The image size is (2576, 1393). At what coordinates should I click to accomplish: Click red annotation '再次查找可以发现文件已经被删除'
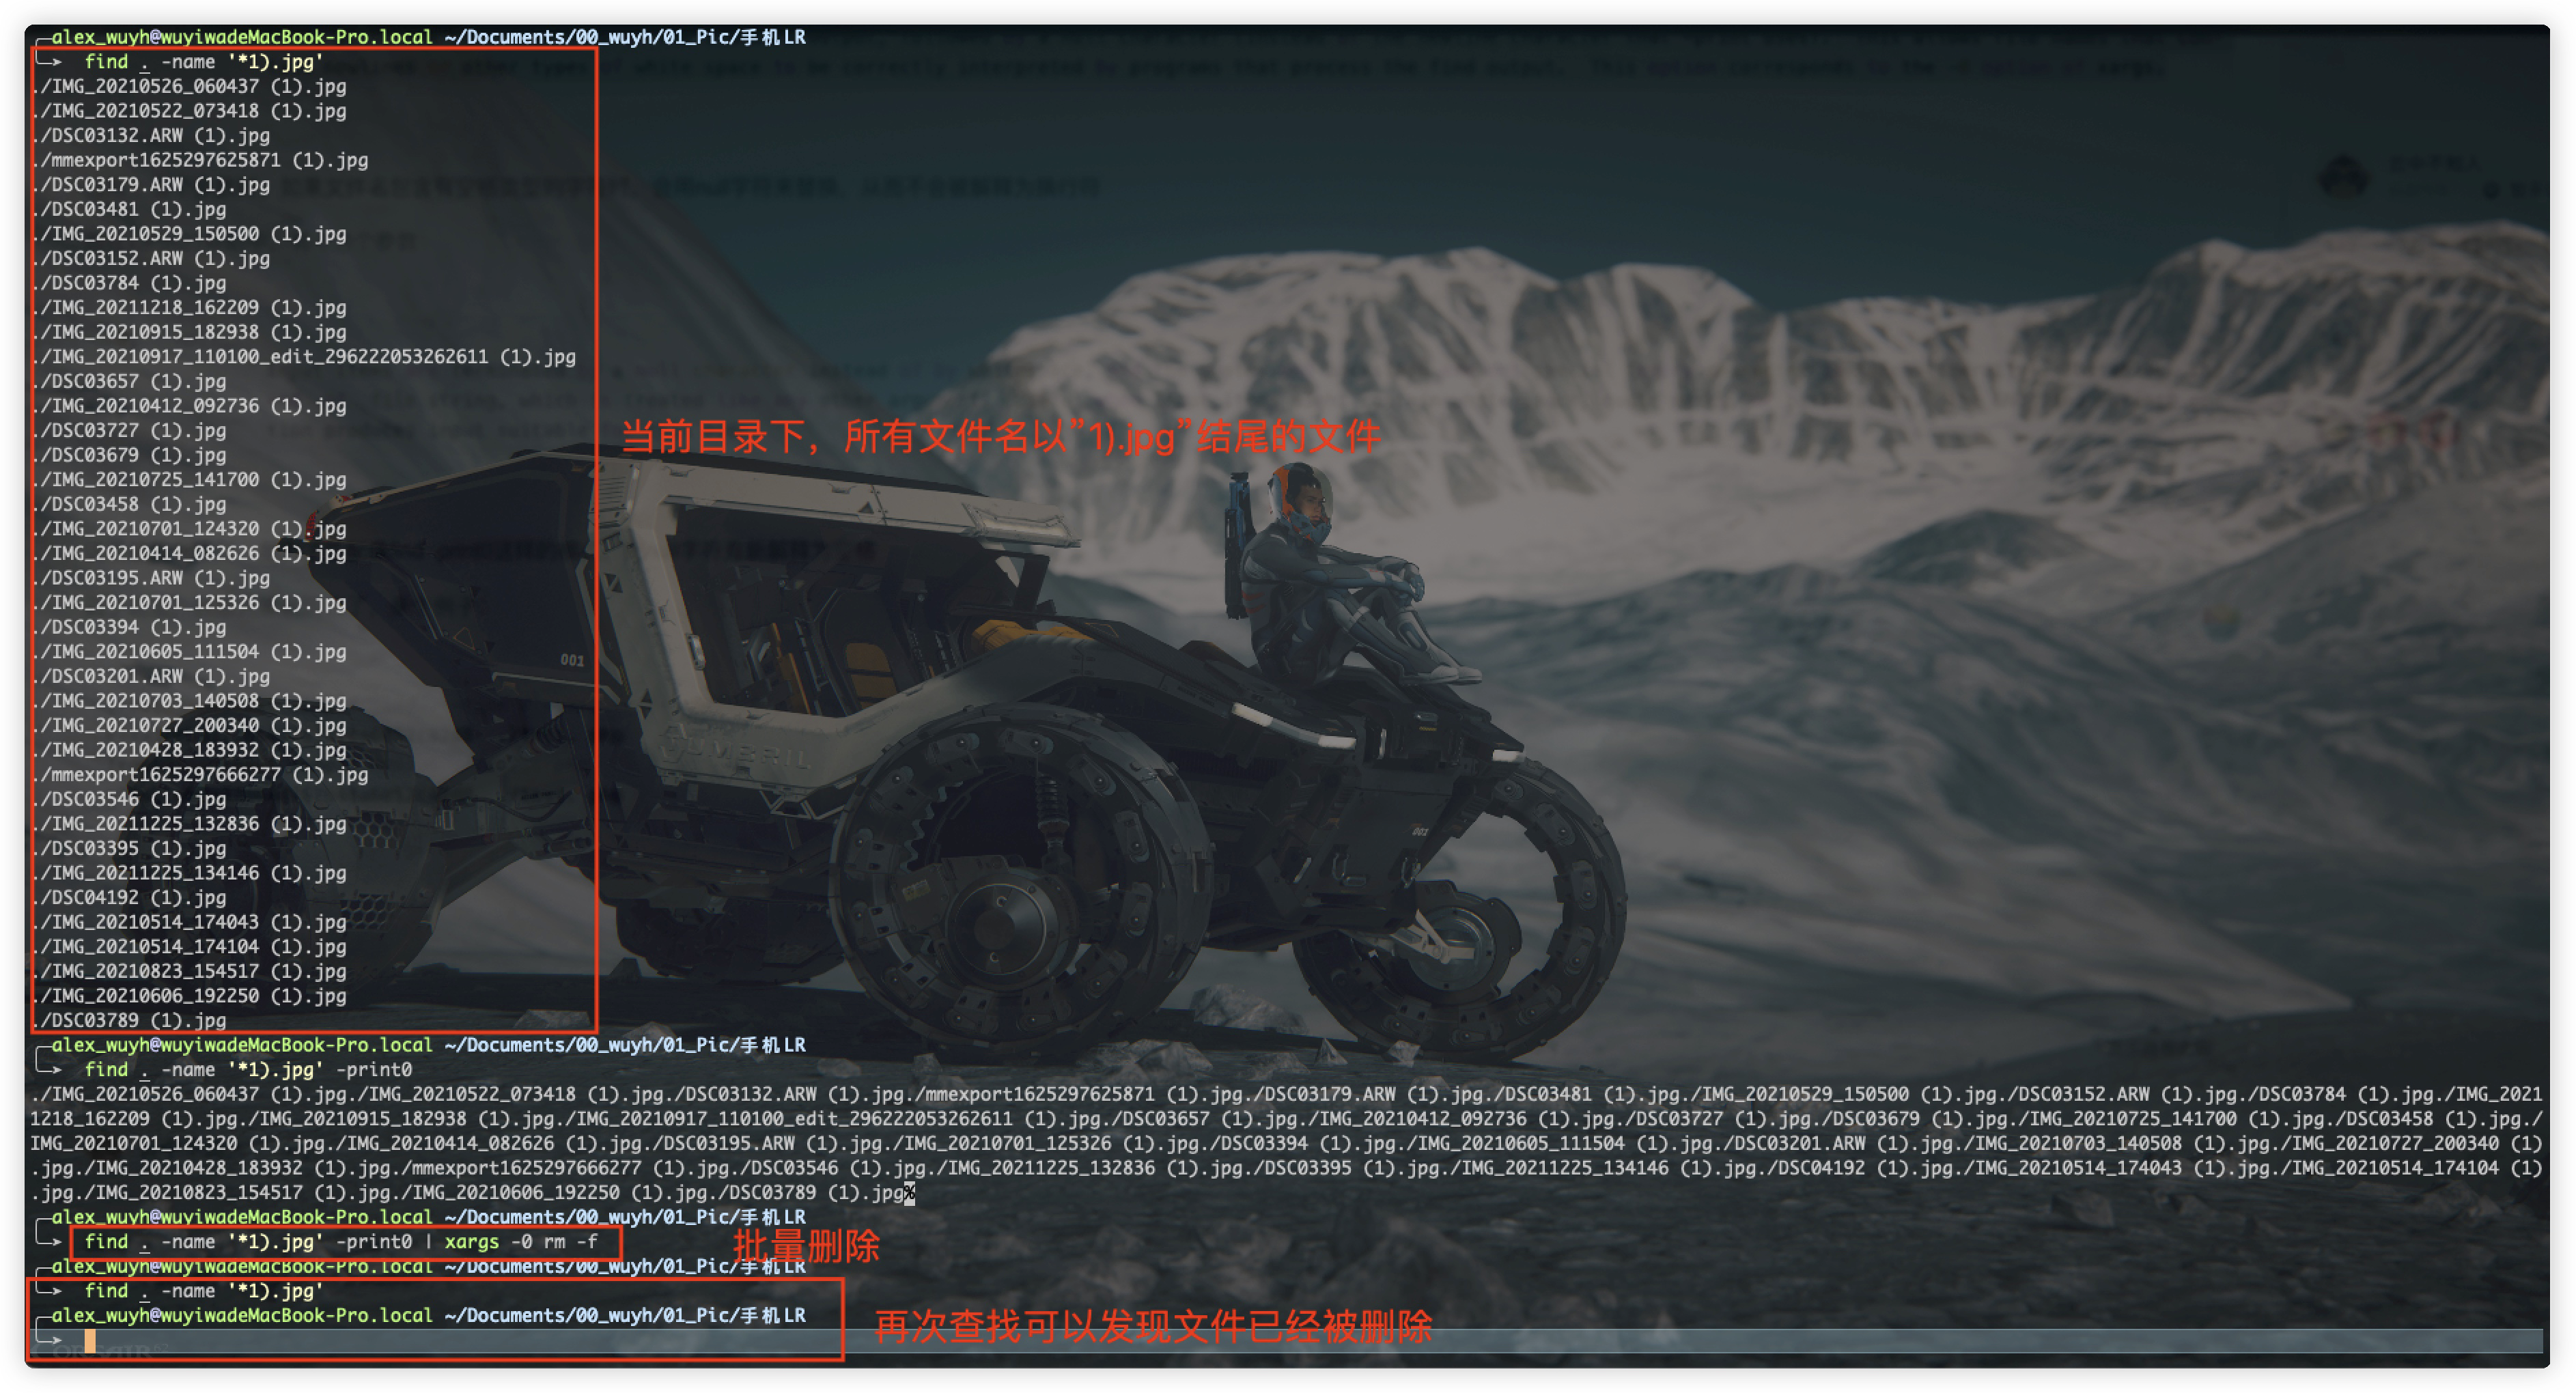(x=1153, y=1327)
